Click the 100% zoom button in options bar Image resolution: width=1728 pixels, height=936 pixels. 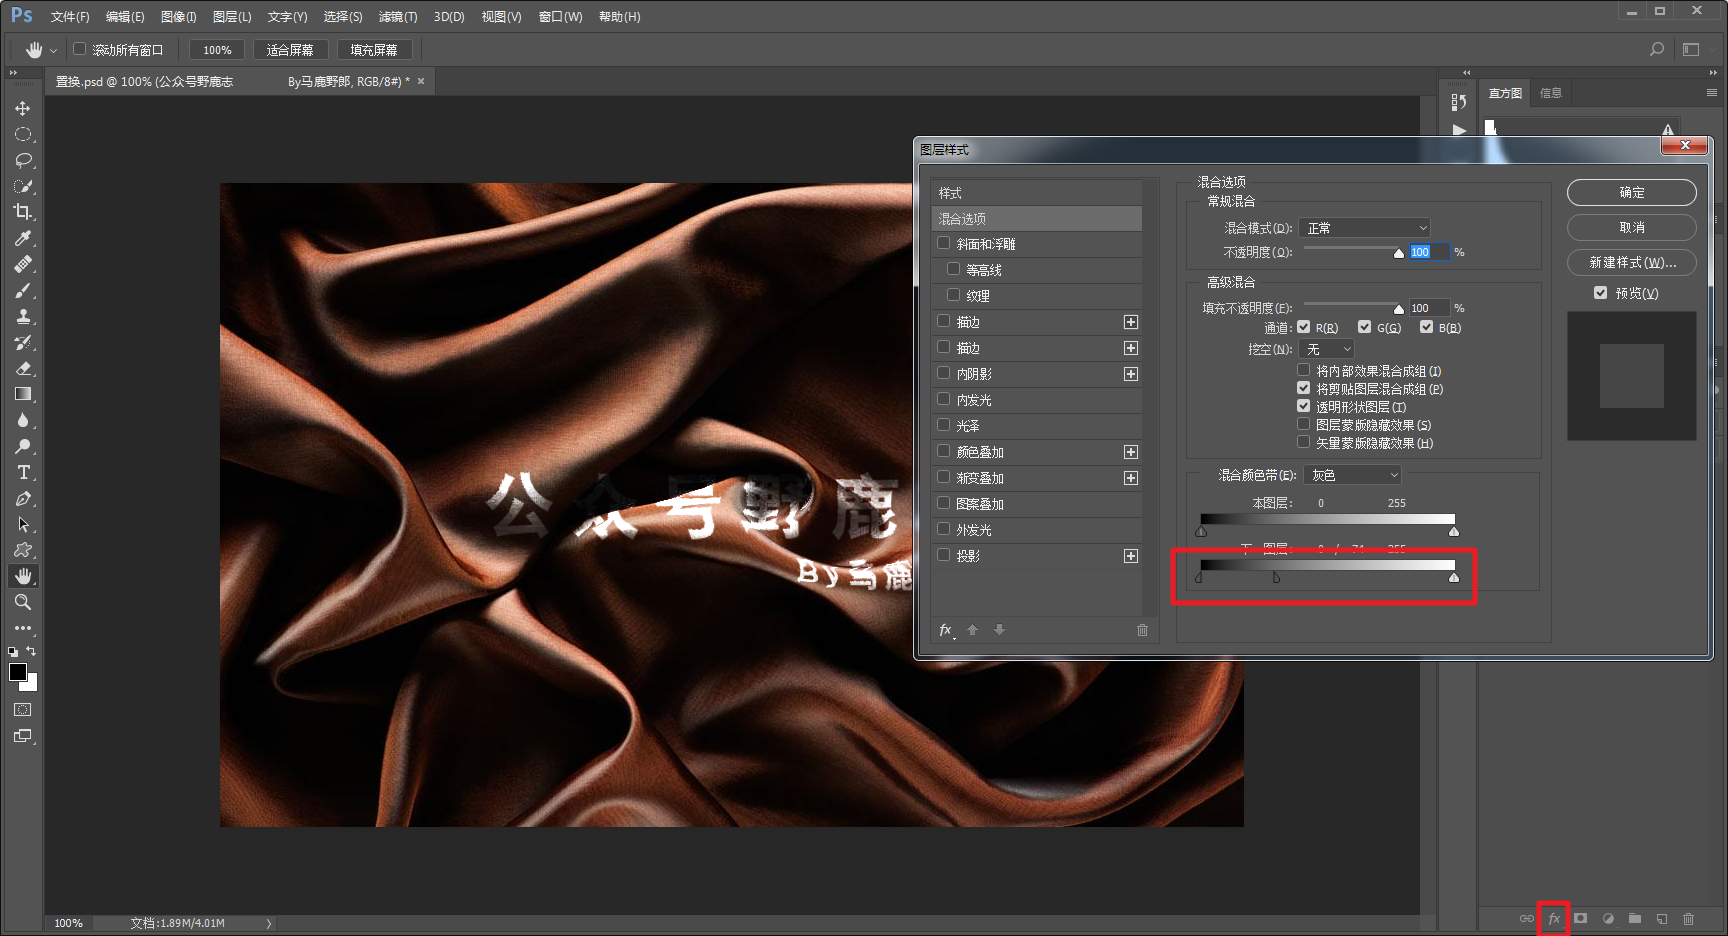coord(217,50)
